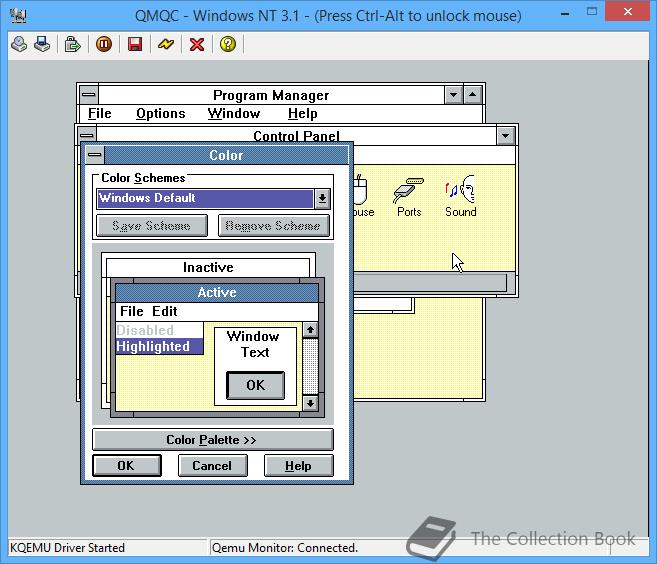Click the Inactive sample title bar
The image size is (657, 564).
208,267
